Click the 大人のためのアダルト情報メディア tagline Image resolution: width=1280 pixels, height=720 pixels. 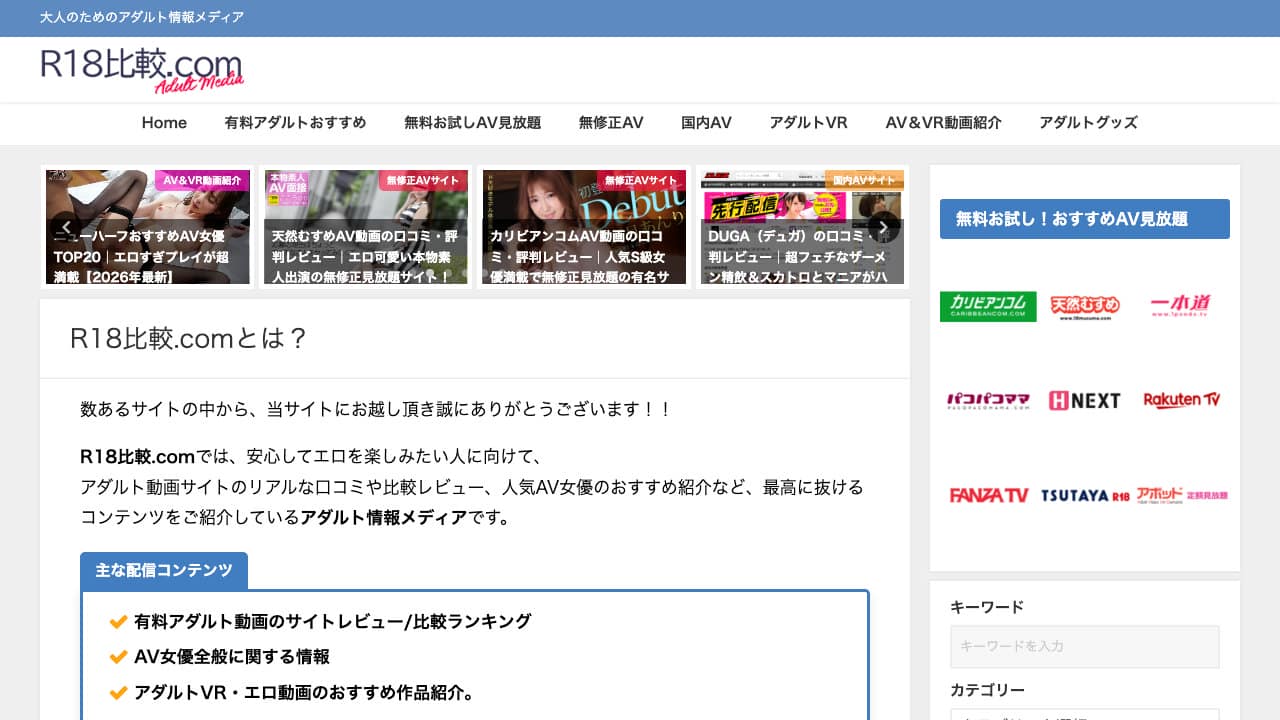(x=142, y=17)
